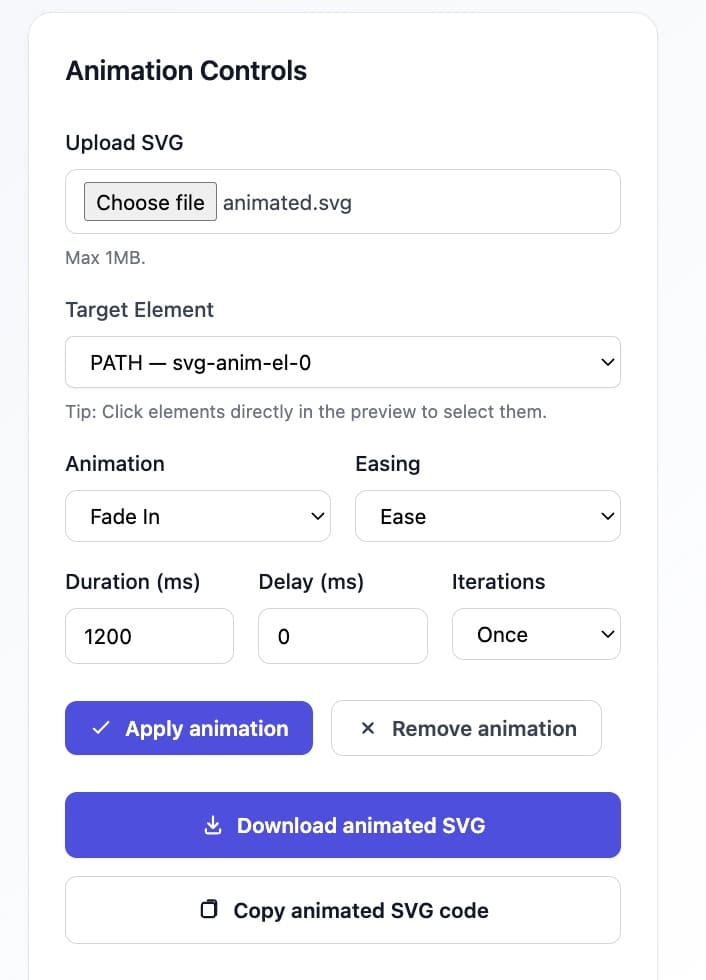Click the Delay input showing 0
Screen dimensions: 706x980
coord(343,634)
